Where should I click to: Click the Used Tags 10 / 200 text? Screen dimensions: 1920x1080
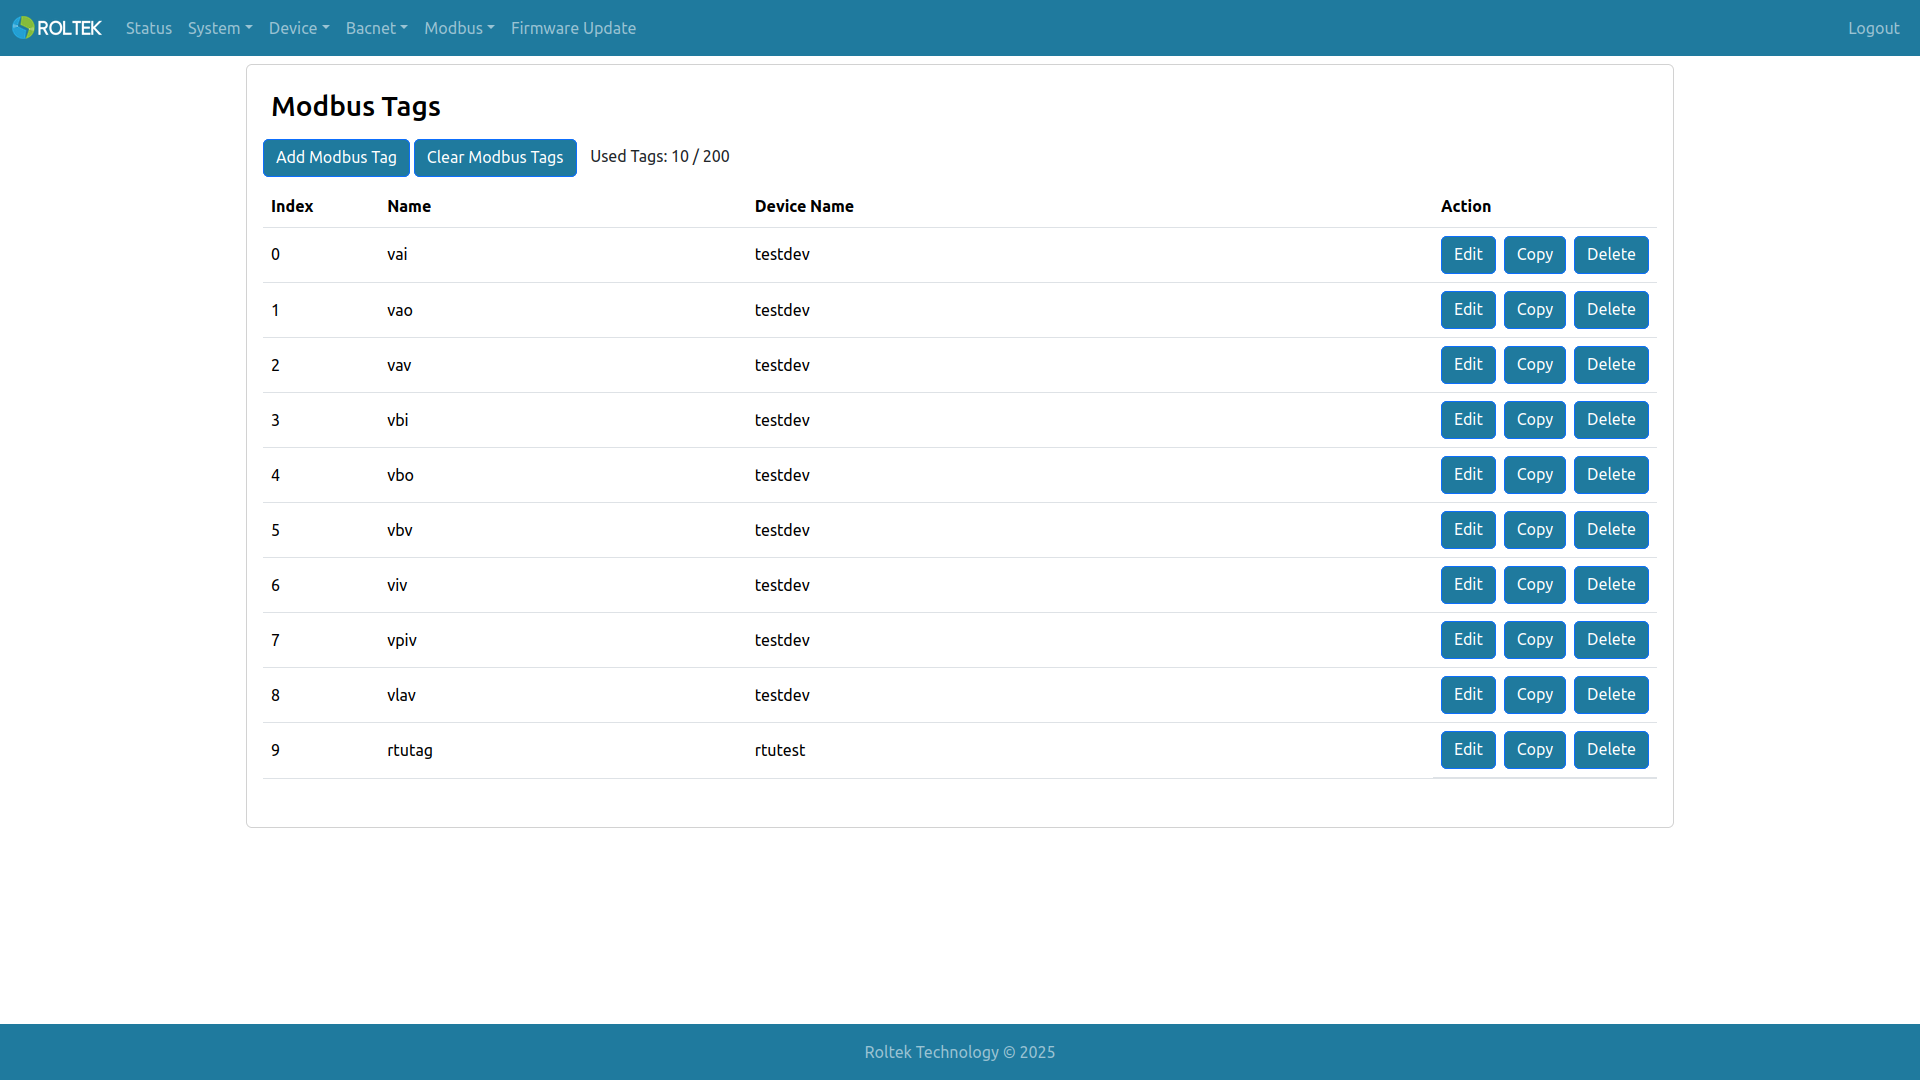(x=660, y=156)
